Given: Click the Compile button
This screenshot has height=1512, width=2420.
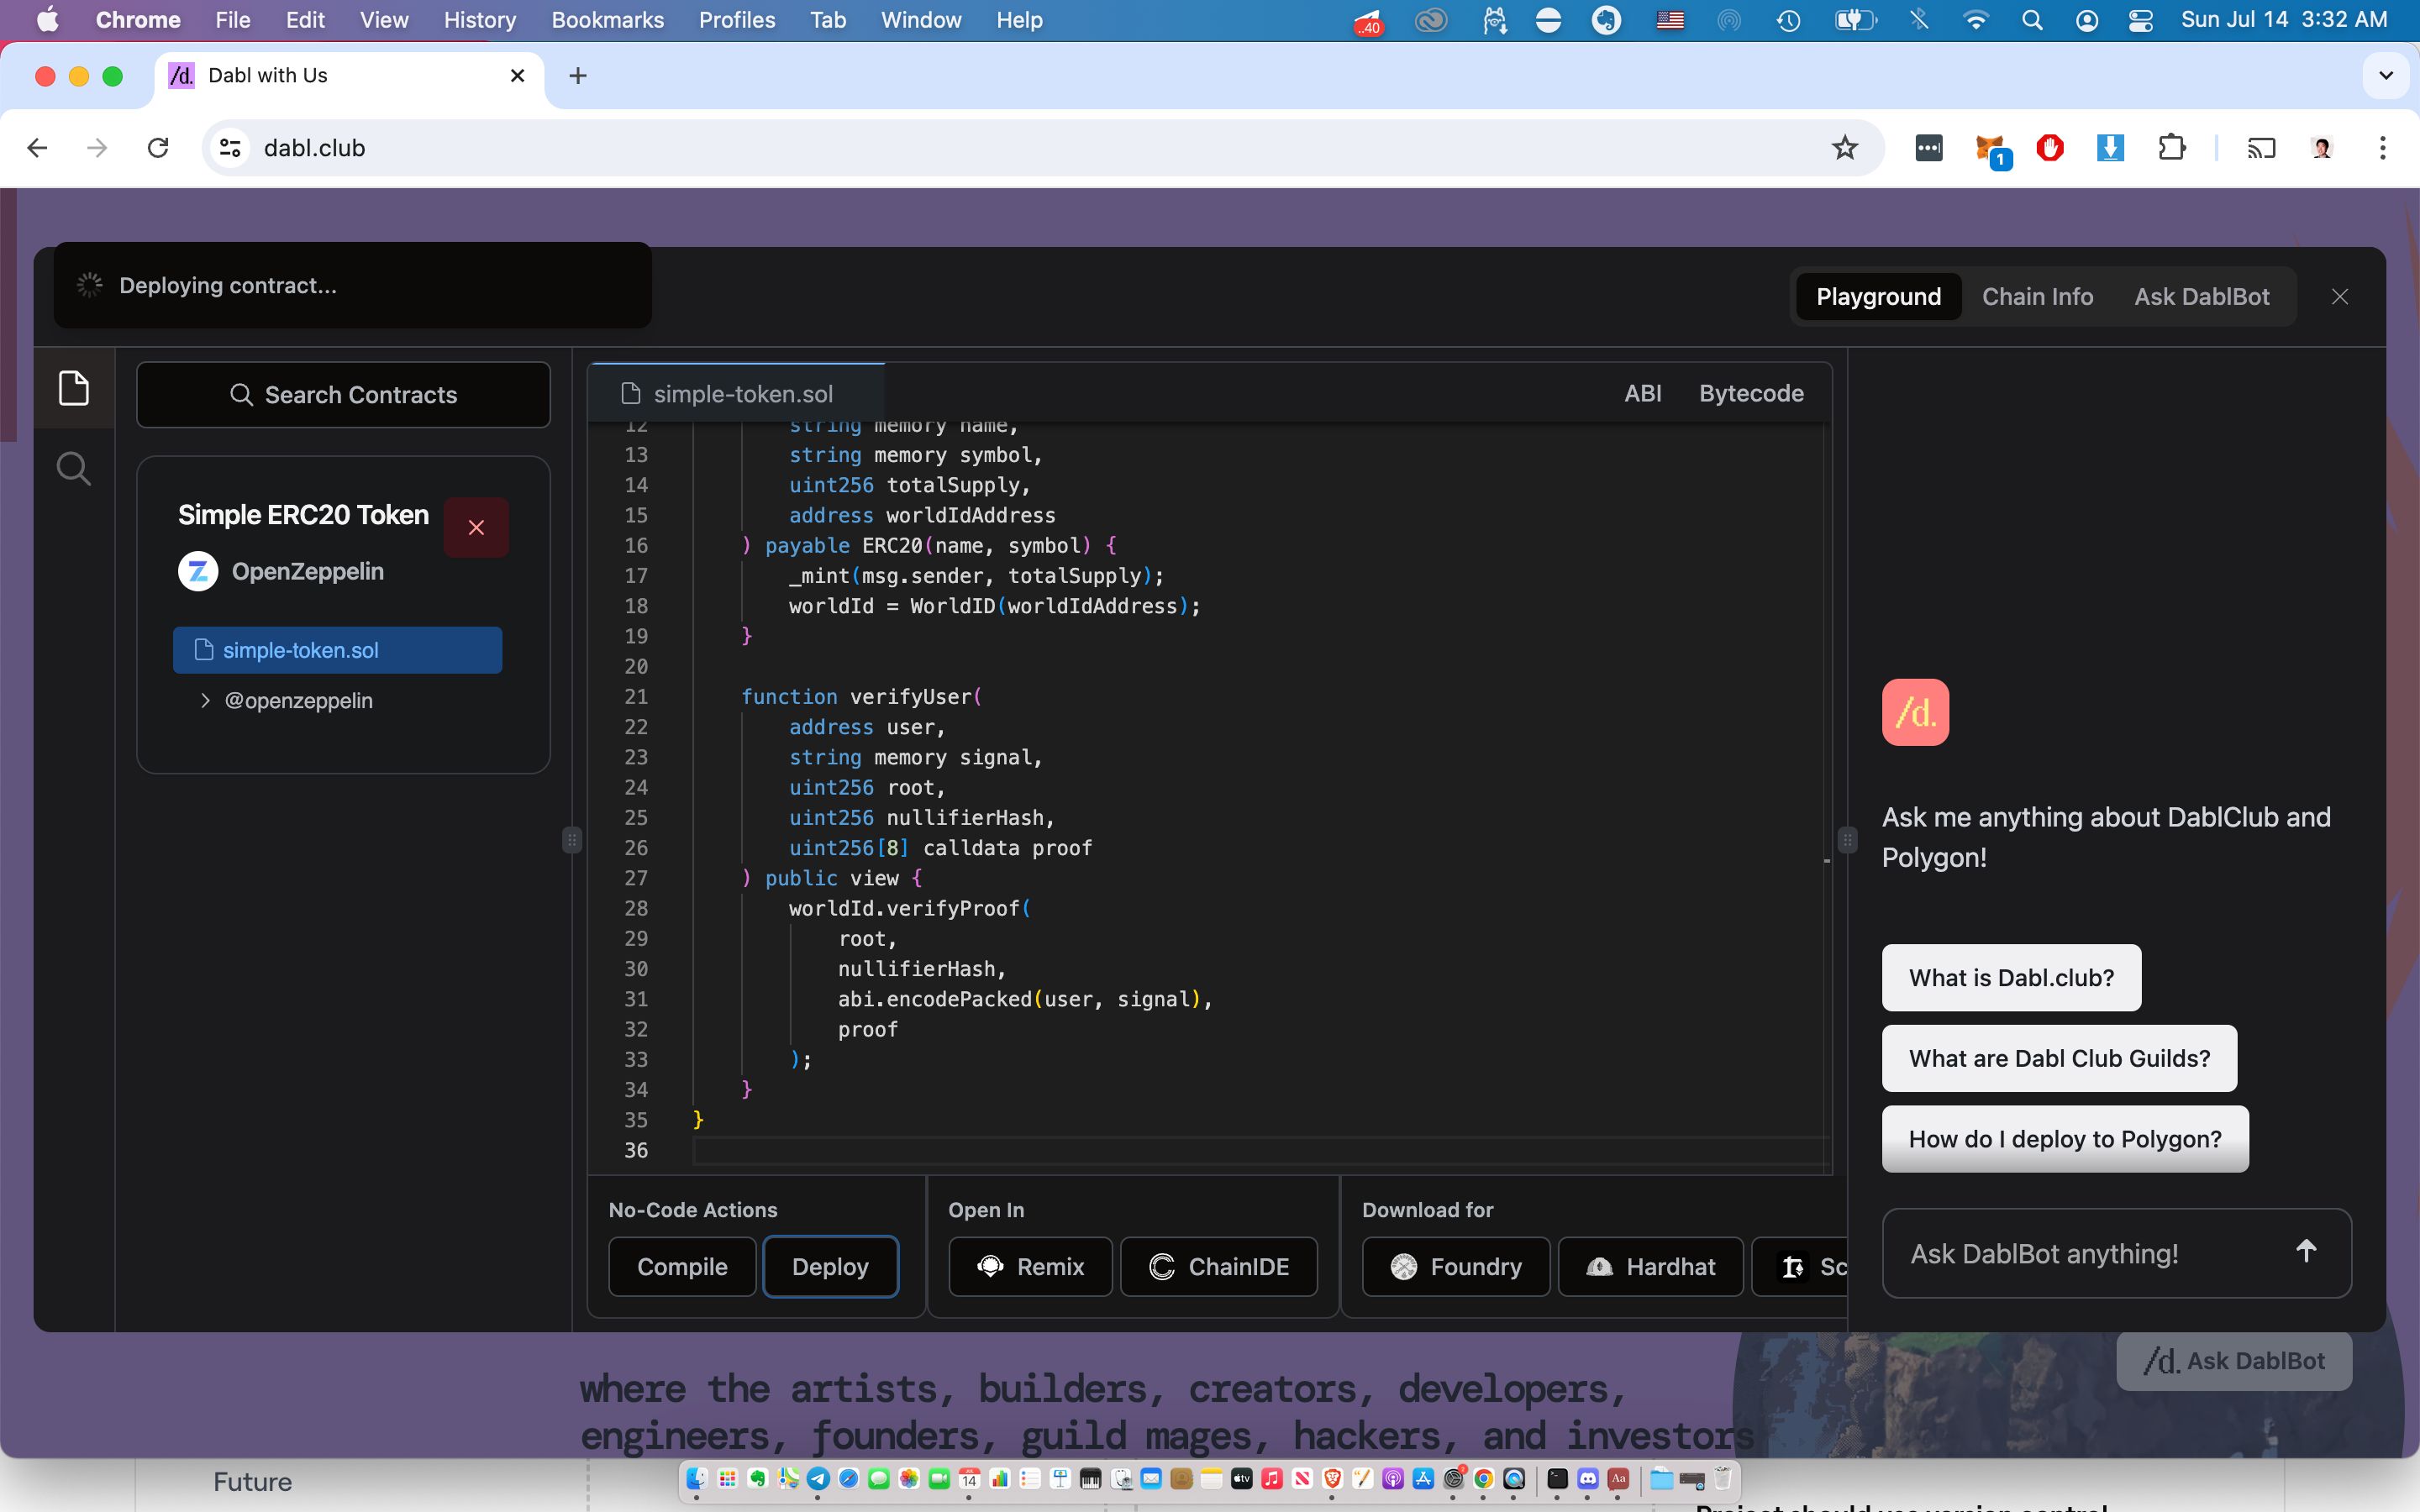Looking at the screenshot, I should 682,1266.
